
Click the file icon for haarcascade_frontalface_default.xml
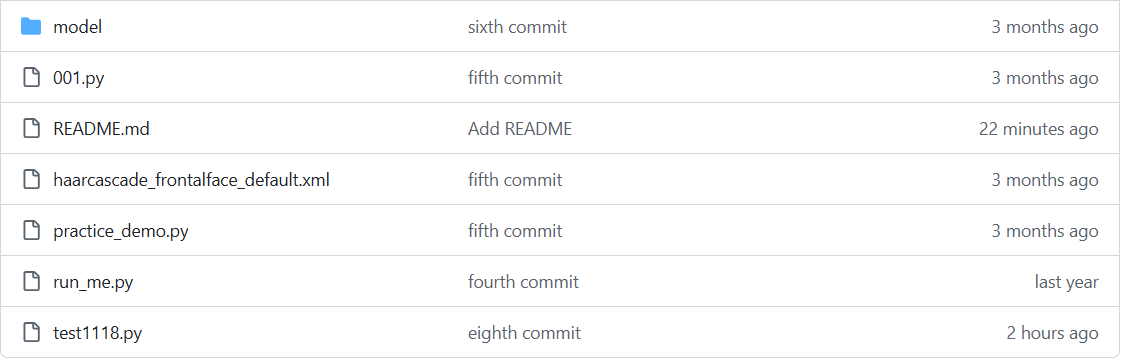(x=31, y=180)
